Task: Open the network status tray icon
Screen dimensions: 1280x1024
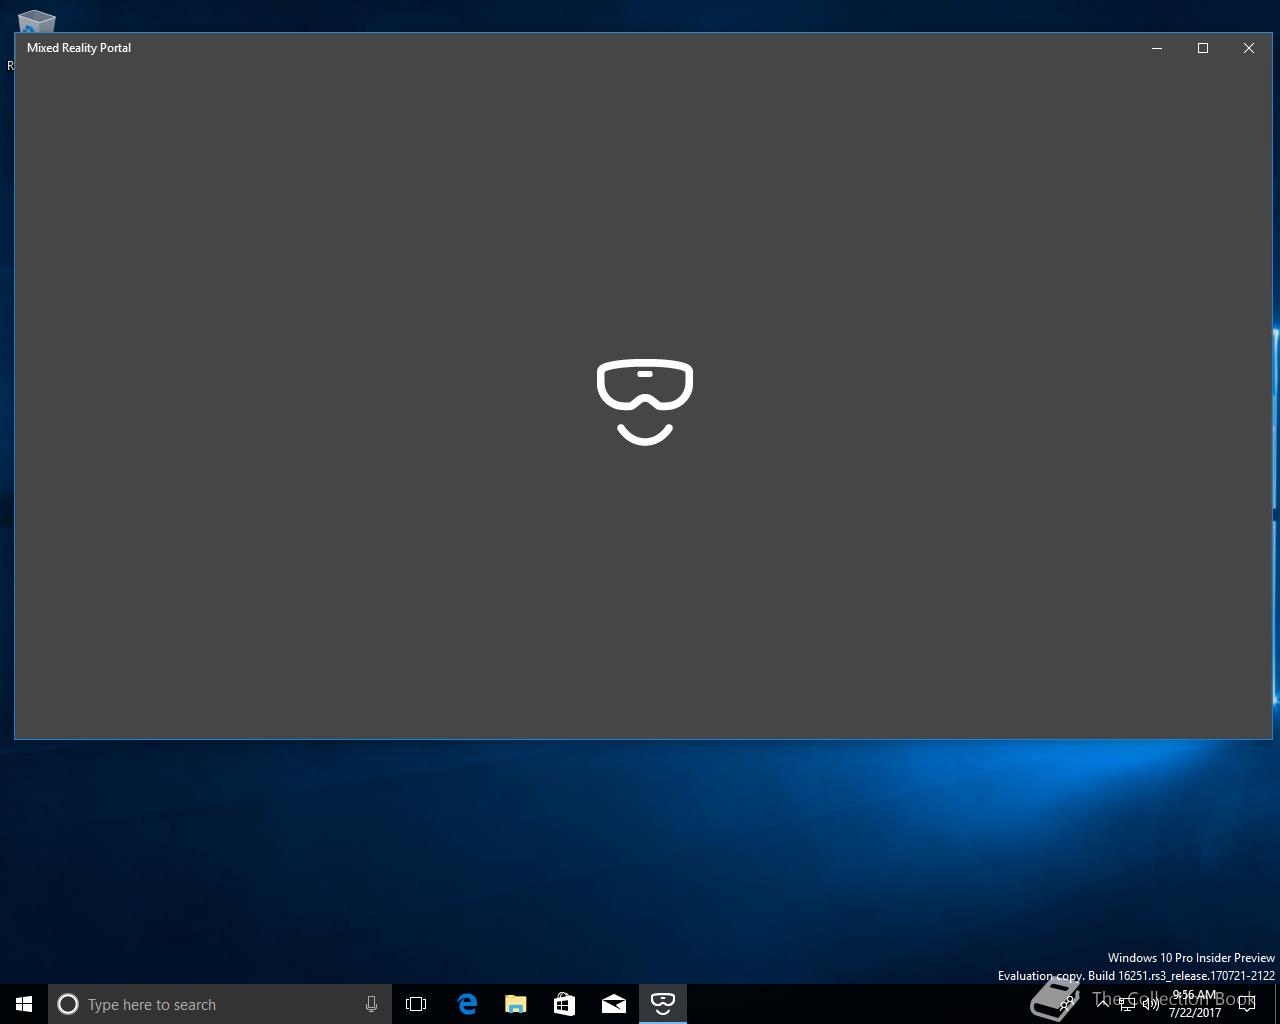Action: tap(1127, 1004)
